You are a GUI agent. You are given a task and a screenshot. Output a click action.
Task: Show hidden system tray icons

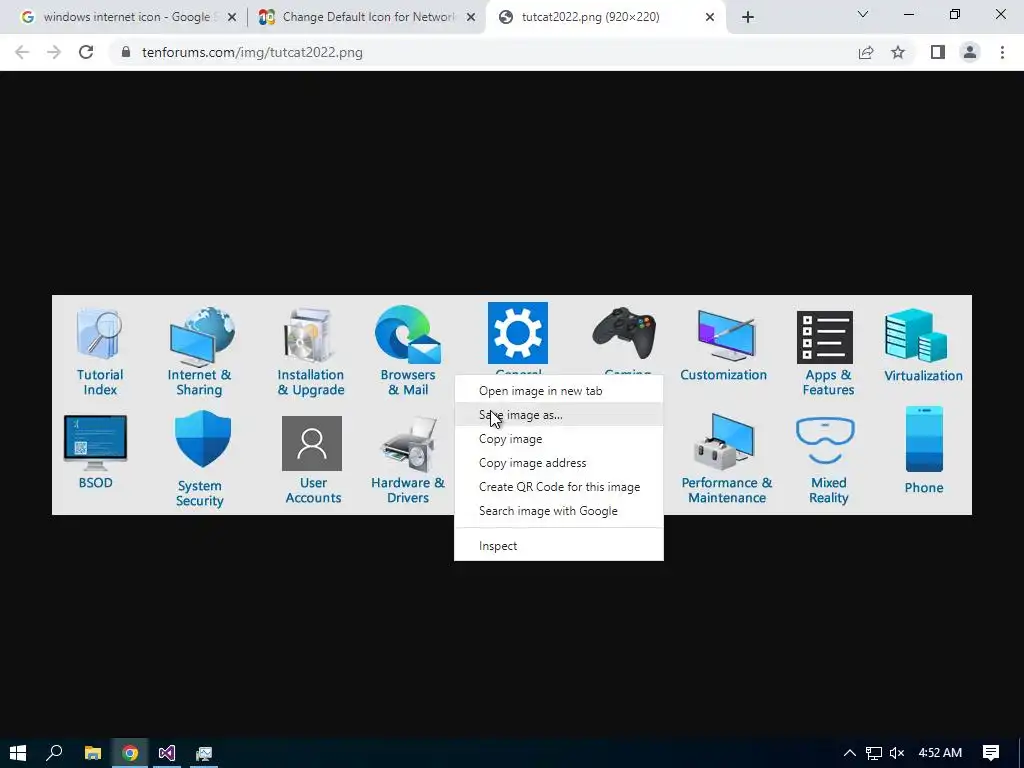[850, 753]
